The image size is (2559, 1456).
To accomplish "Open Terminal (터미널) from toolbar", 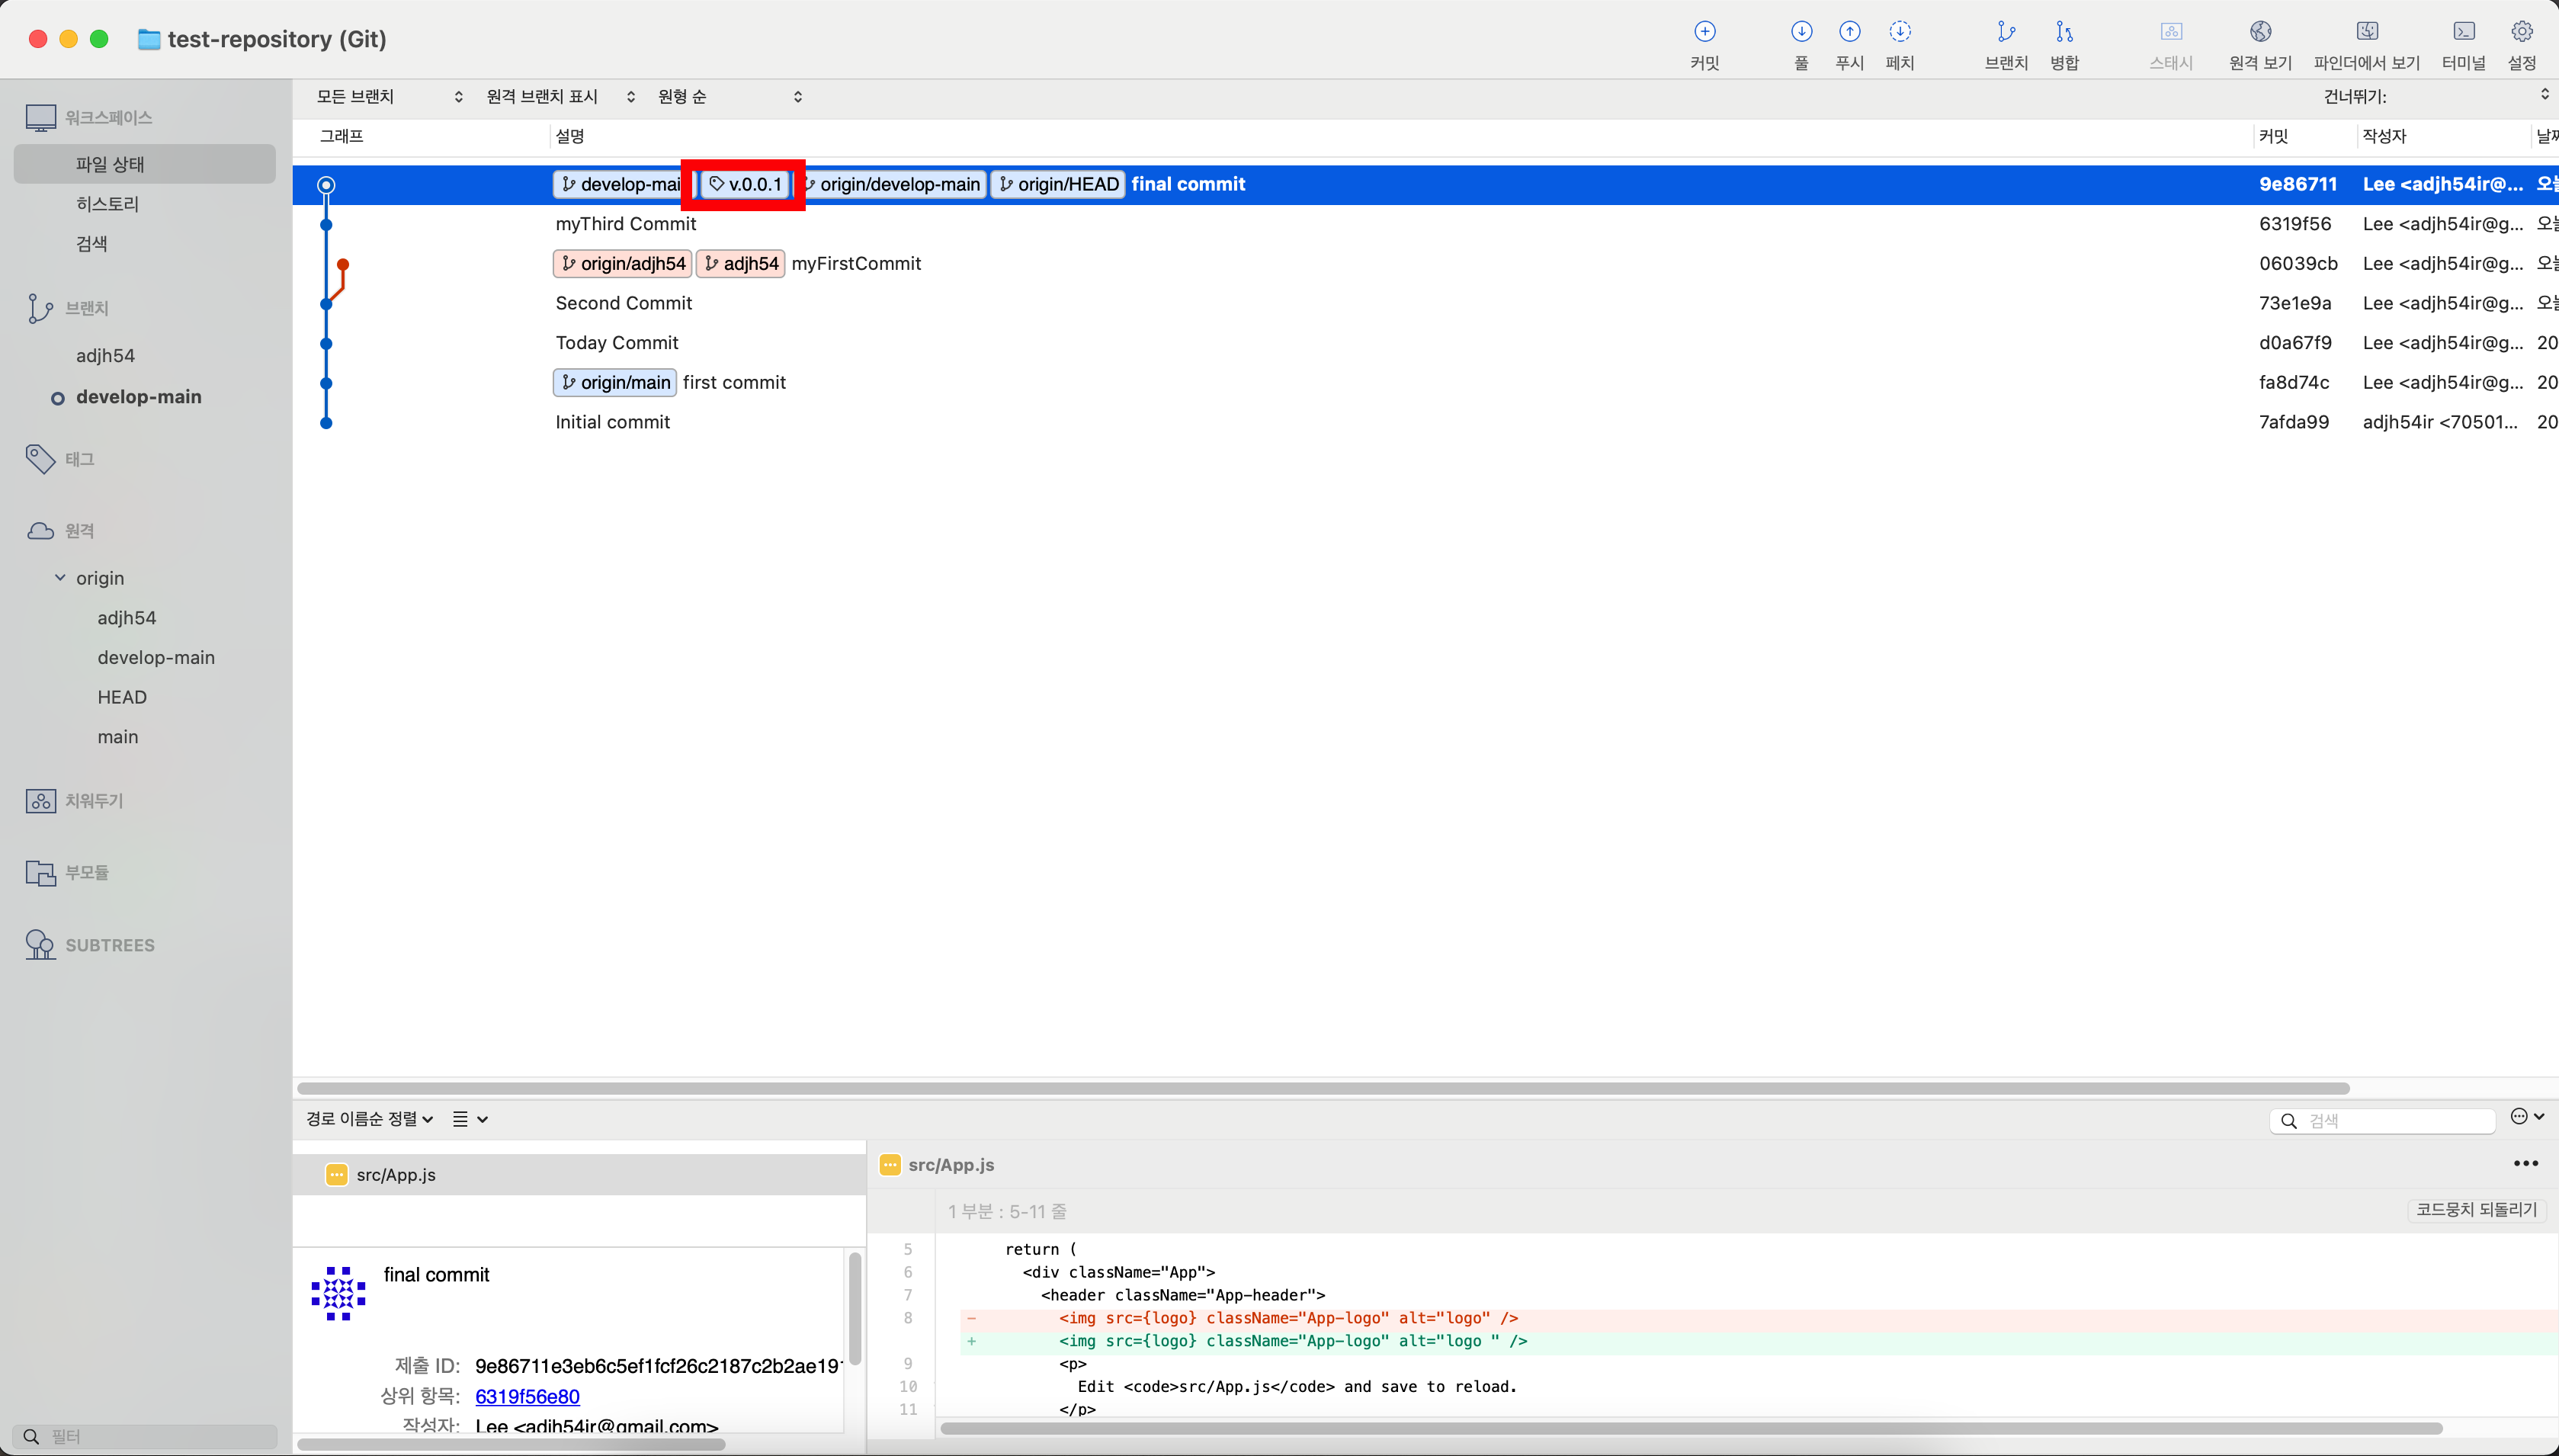I will pos(2463,32).
